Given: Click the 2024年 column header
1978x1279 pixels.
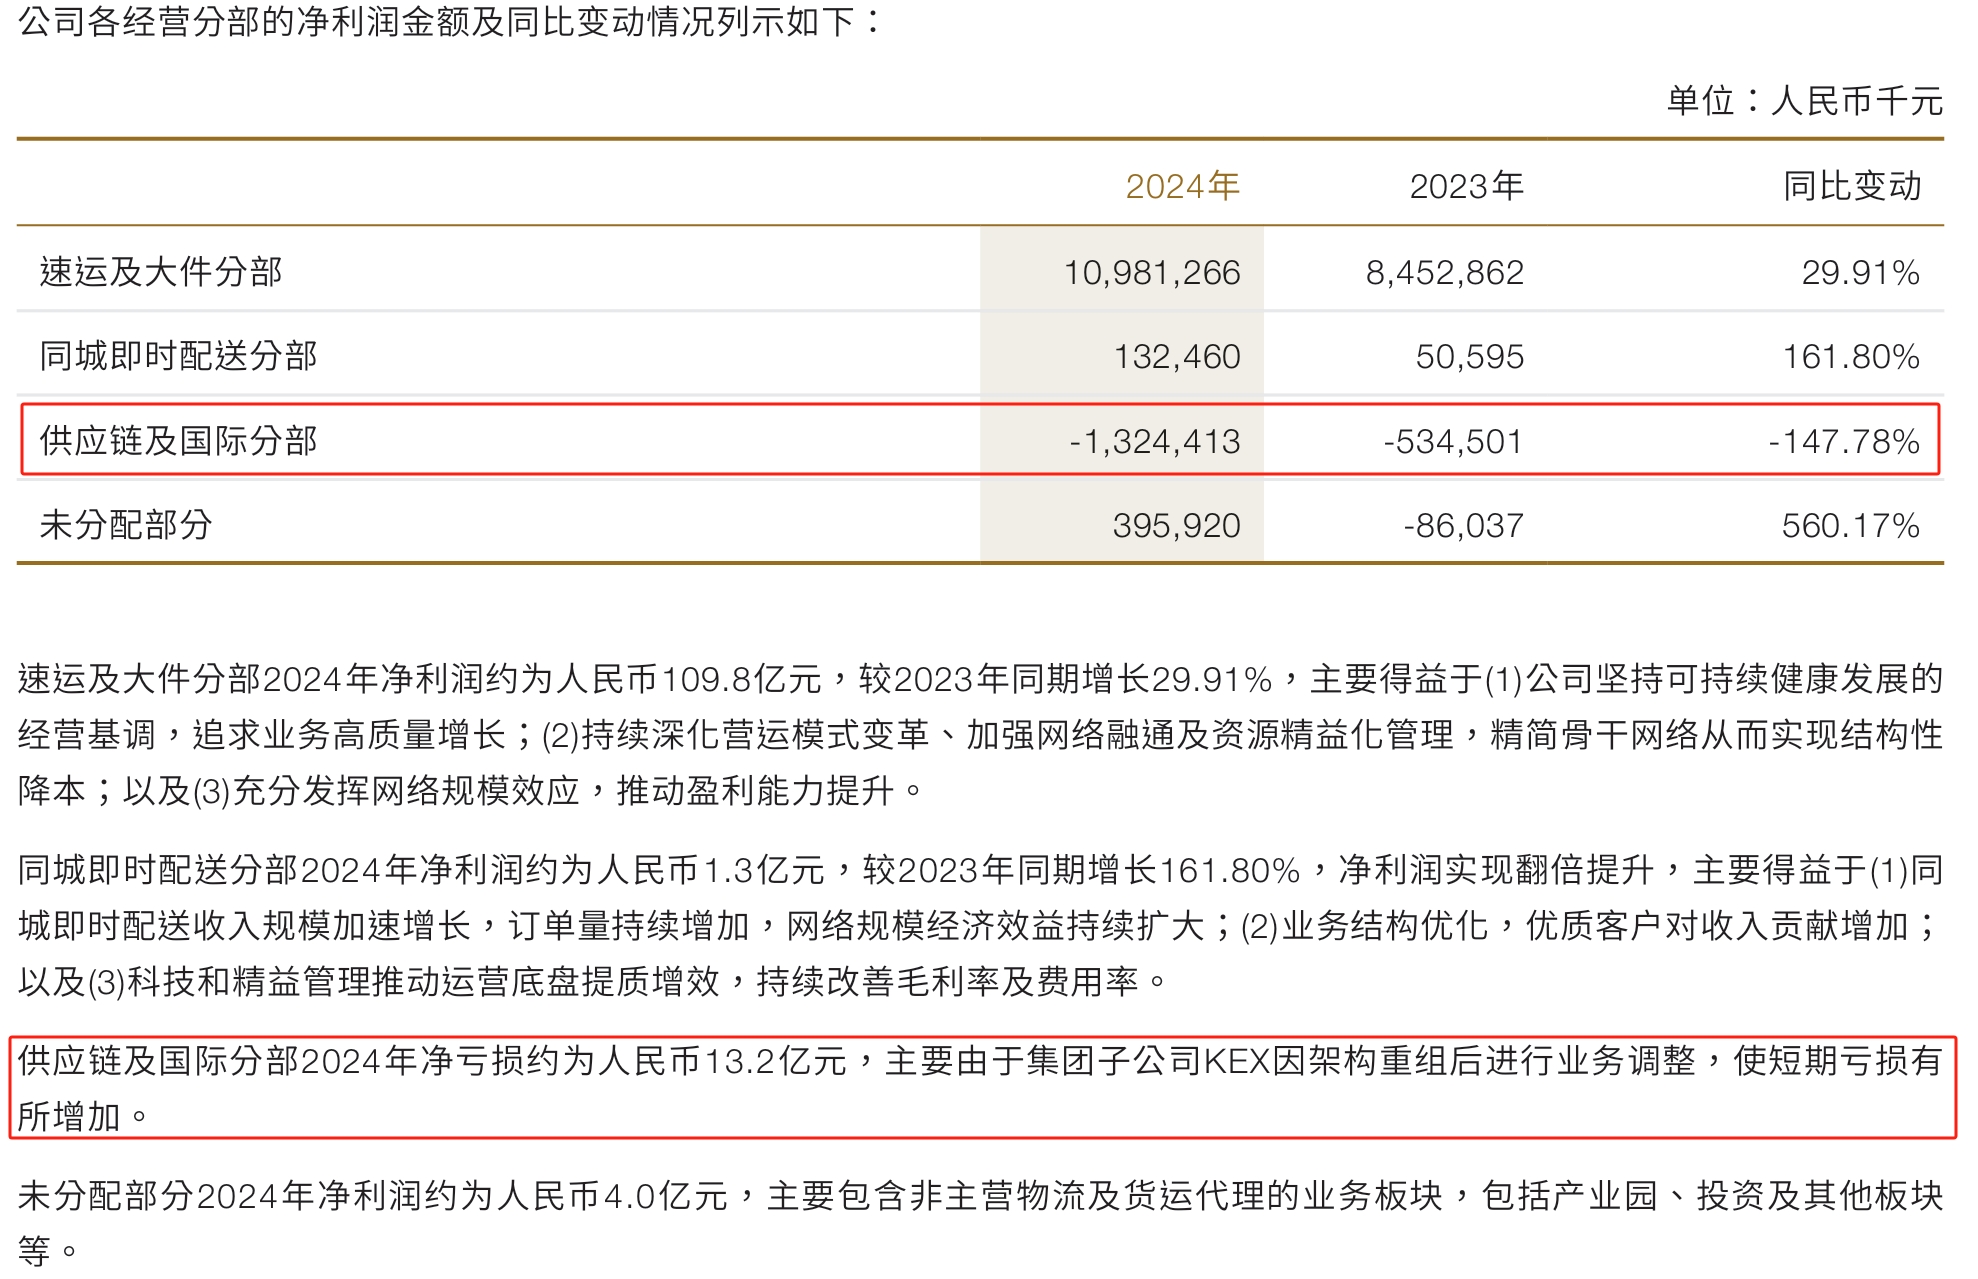Looking at the screenshot, I should click(1182, 186).
